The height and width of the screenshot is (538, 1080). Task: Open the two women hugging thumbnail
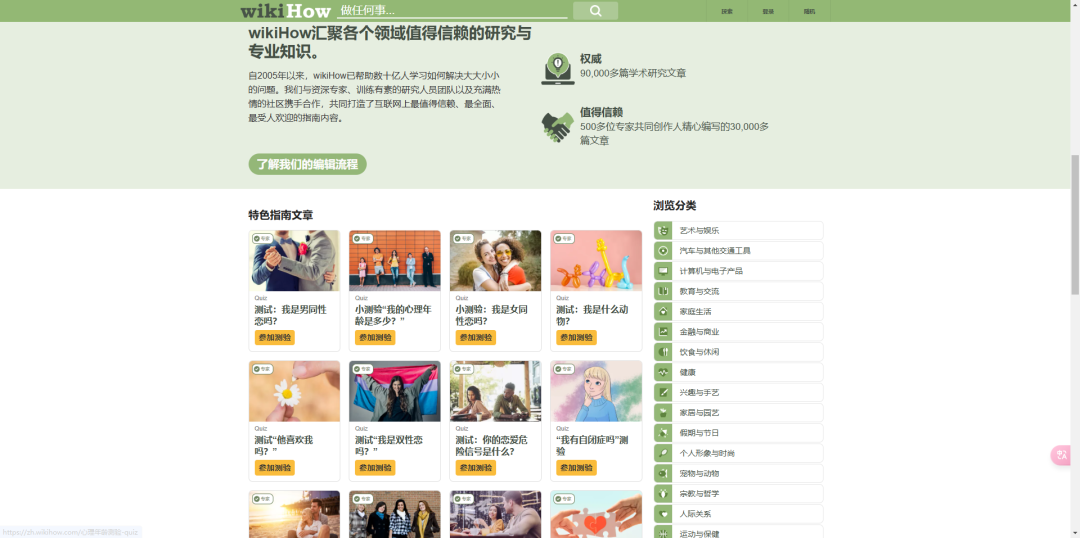495,260
